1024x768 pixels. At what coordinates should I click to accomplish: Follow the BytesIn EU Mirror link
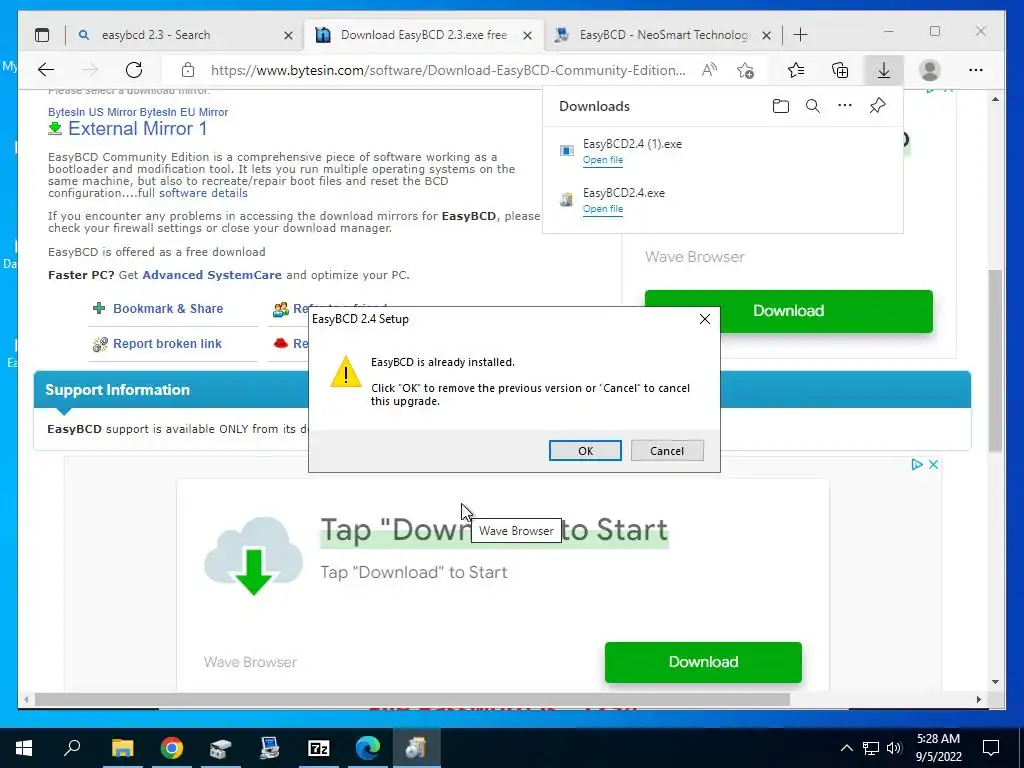click(x=184, y=112)
